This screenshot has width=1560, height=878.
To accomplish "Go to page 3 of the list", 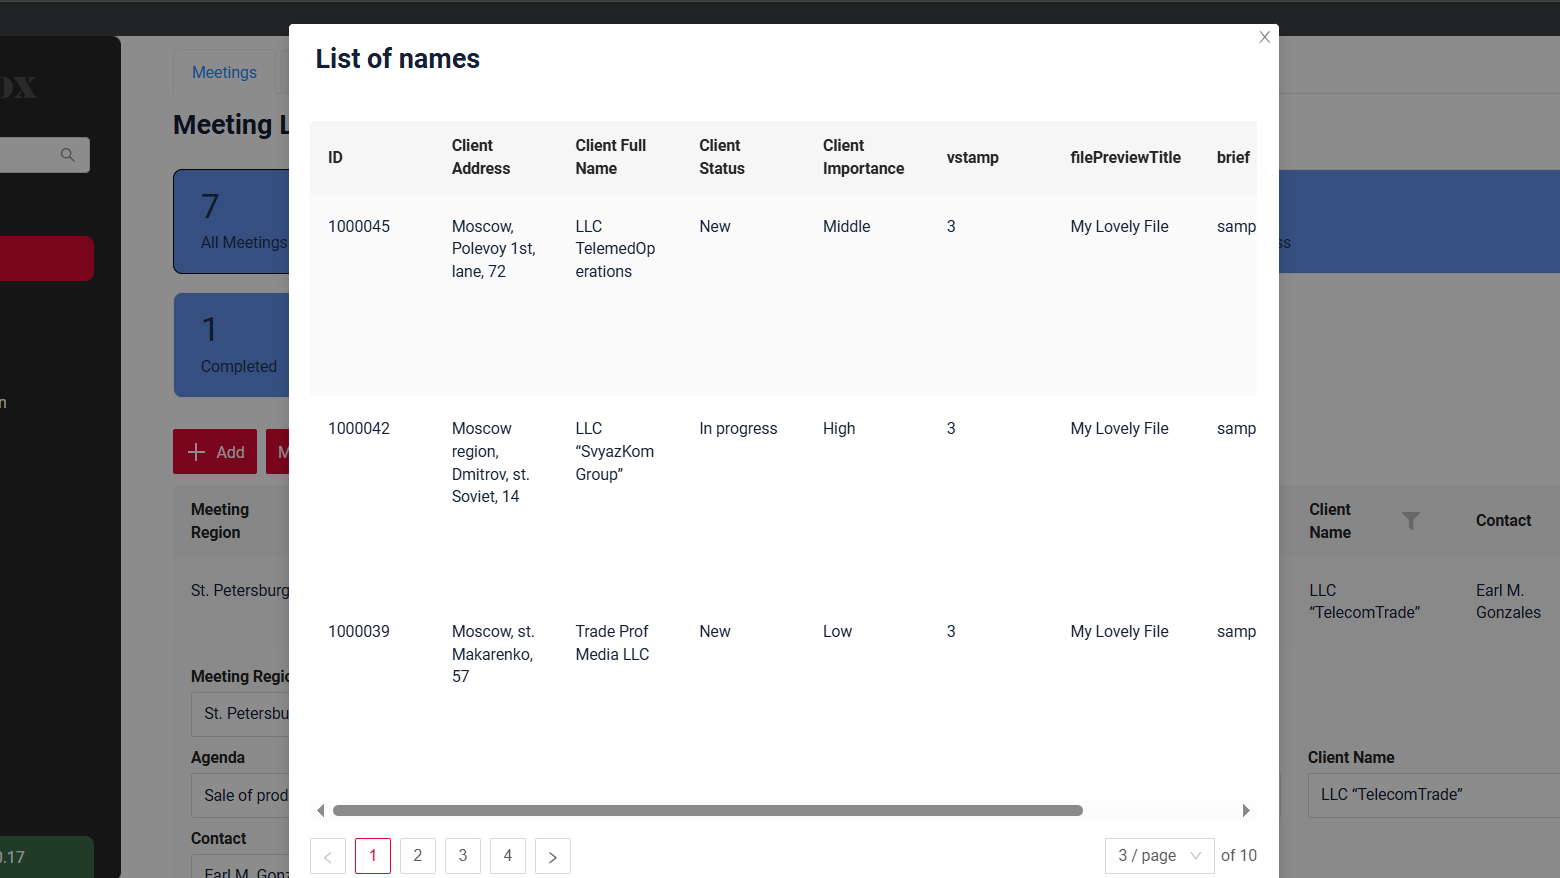I will coord(463,856).
